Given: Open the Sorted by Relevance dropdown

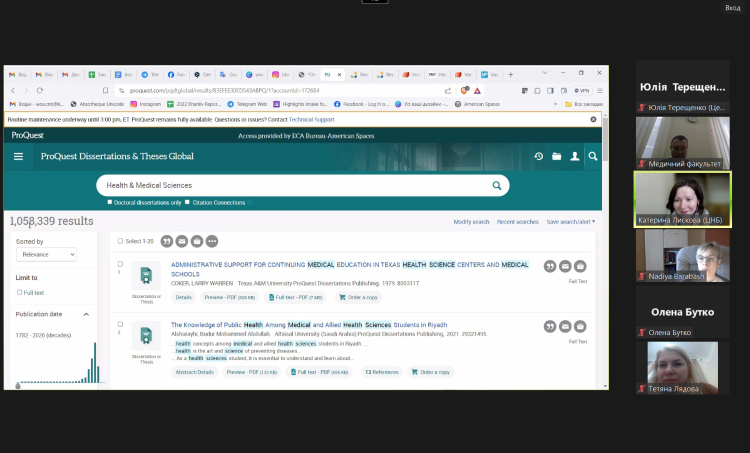Looking at the screenshot, I should click(46, 254).
